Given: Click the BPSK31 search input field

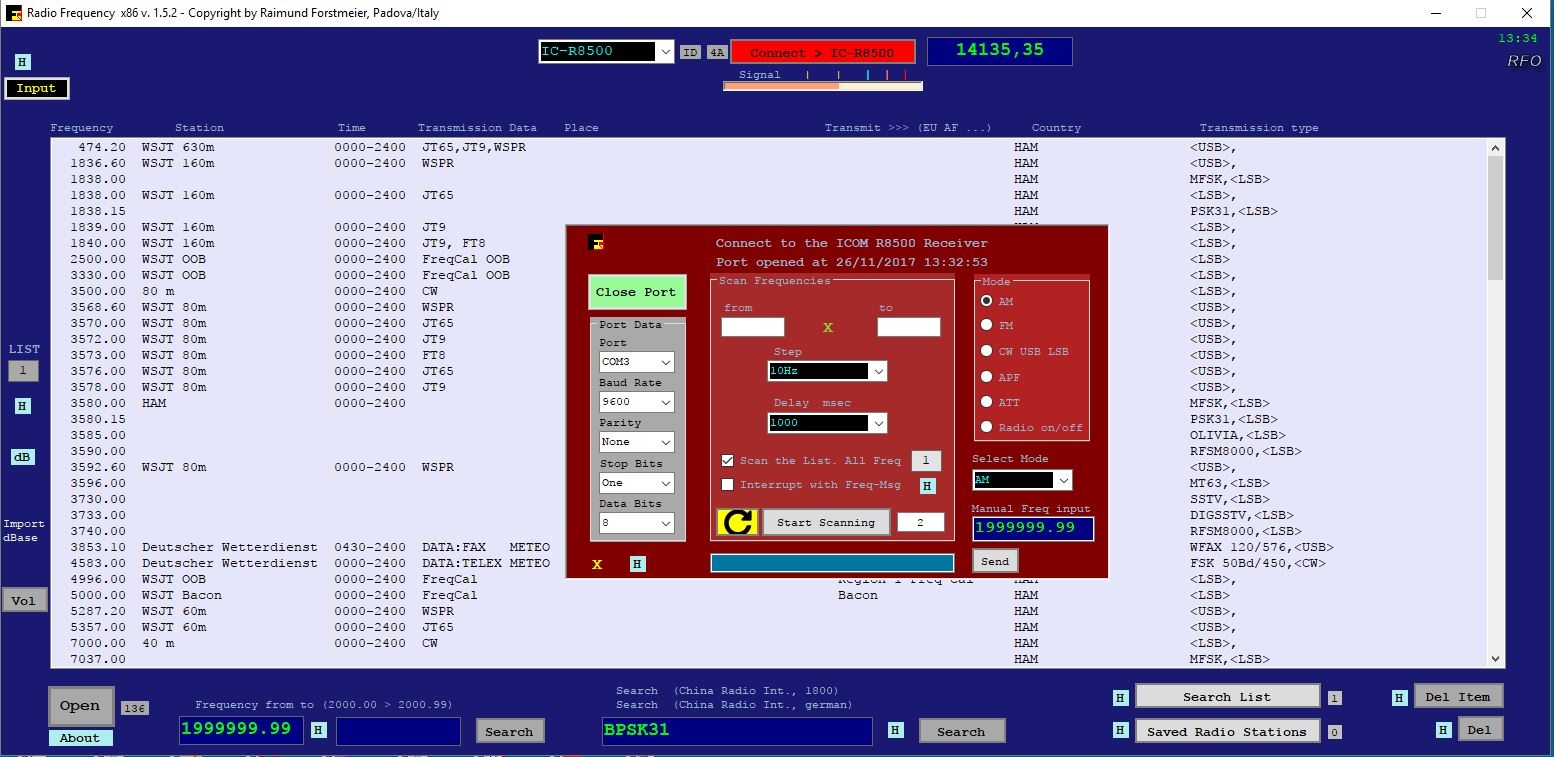Looking at the screenshot, I should pos(737,731).
